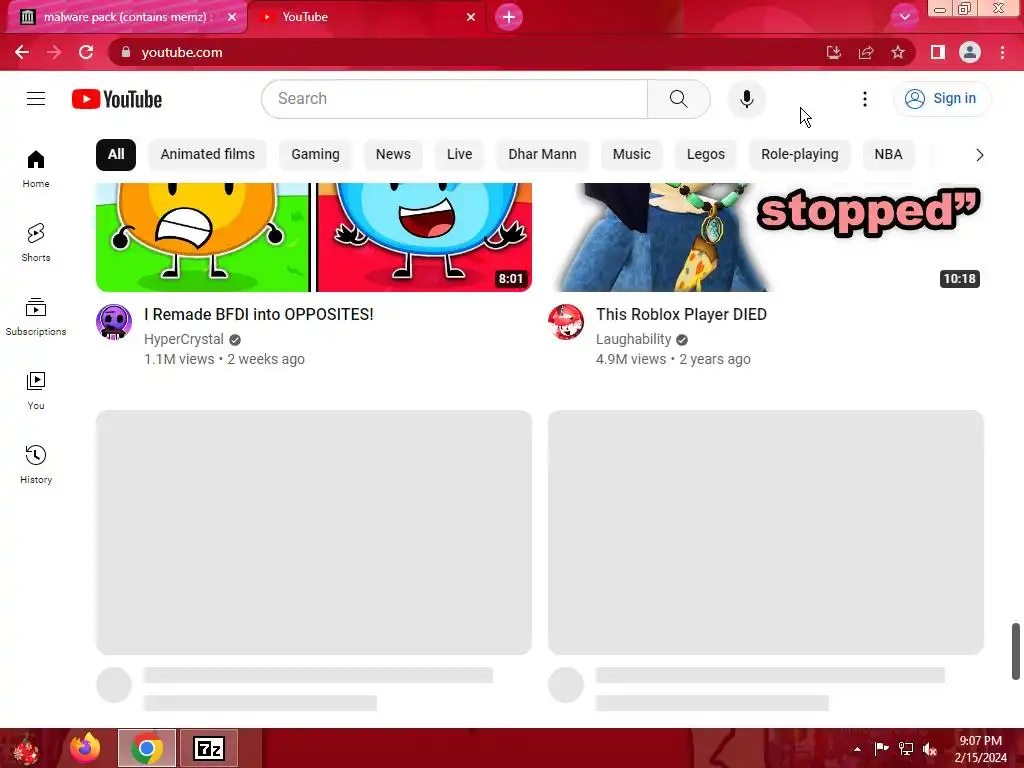Select the Gaming chip
This screenshot has height=768, width=1024.
[x=315, y=155]
